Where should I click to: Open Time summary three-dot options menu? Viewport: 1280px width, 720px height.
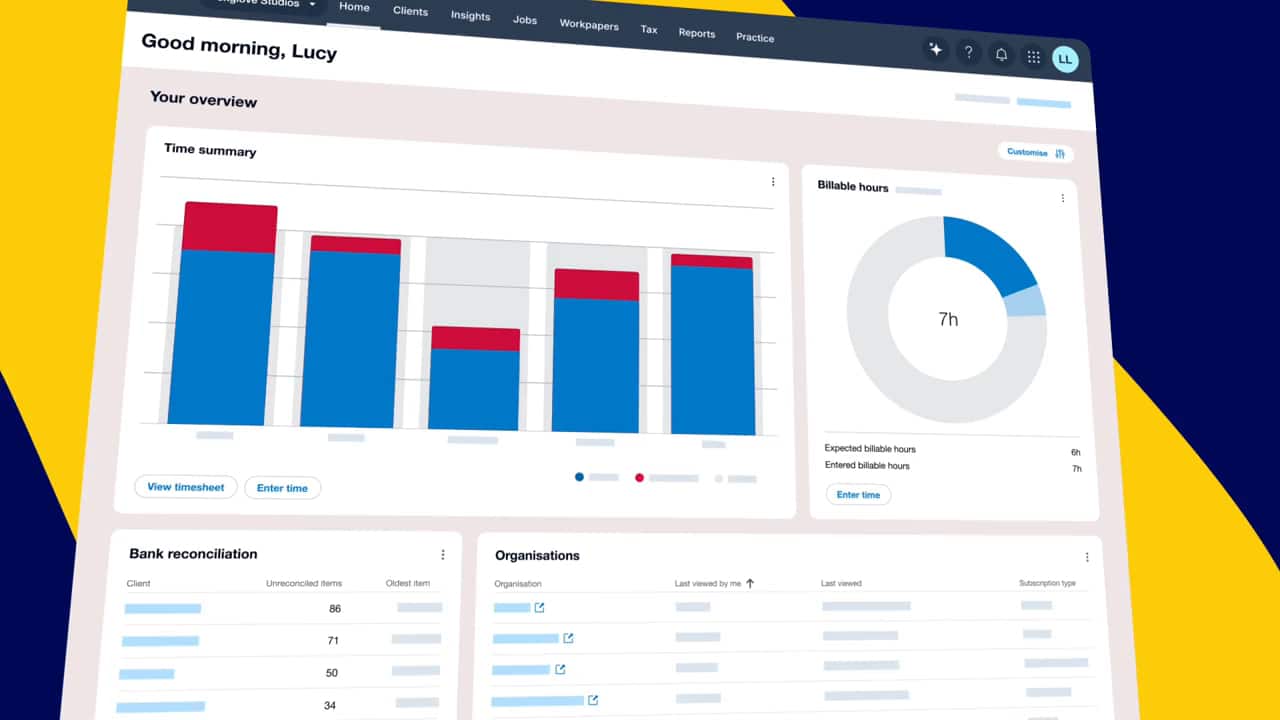tap(773, 182)
